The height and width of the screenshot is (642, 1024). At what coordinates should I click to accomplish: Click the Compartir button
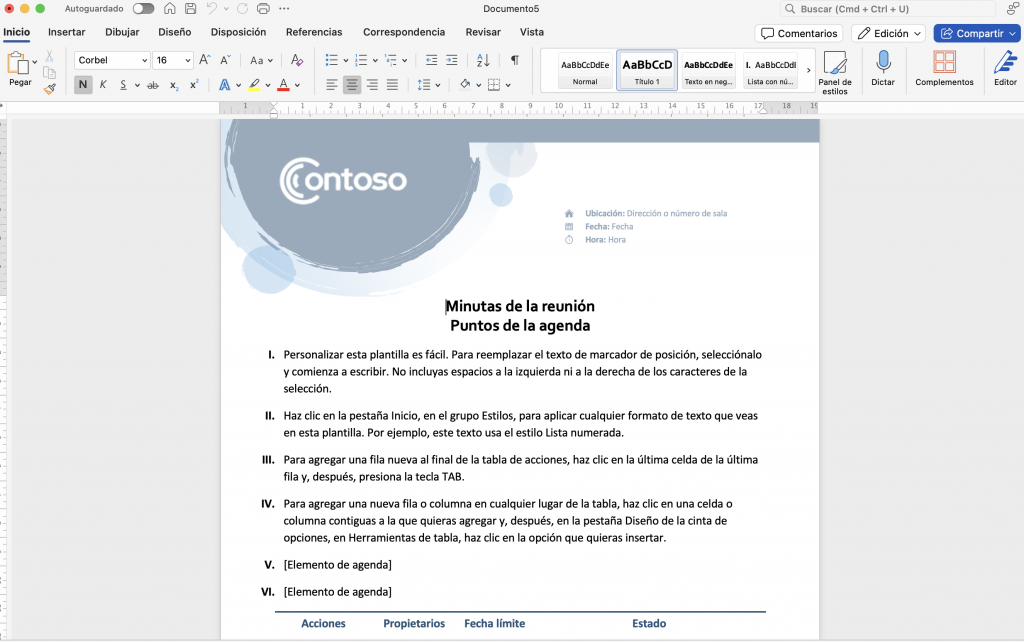point(978,33)
